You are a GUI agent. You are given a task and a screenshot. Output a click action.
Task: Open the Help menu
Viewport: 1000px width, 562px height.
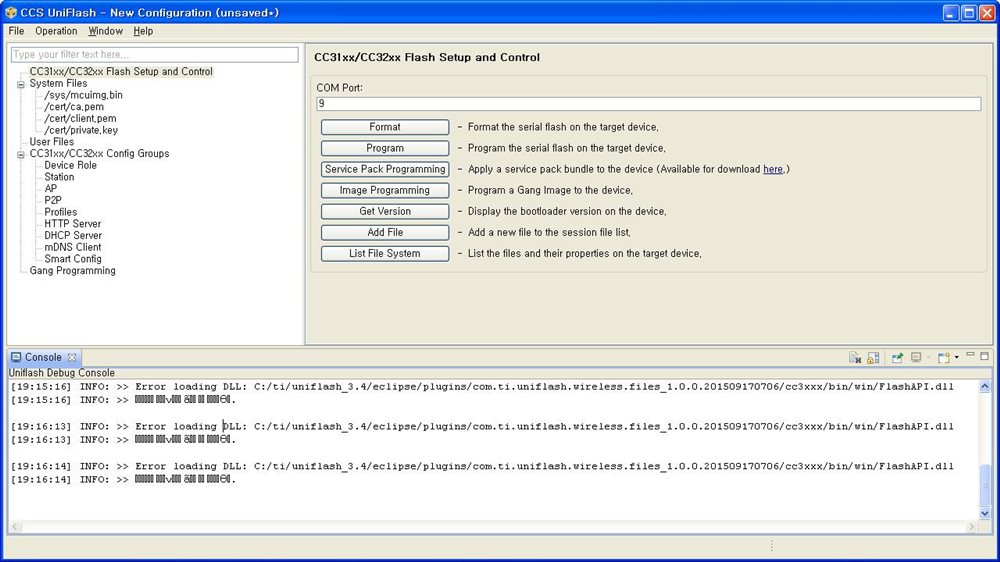[x=143, y=31]
